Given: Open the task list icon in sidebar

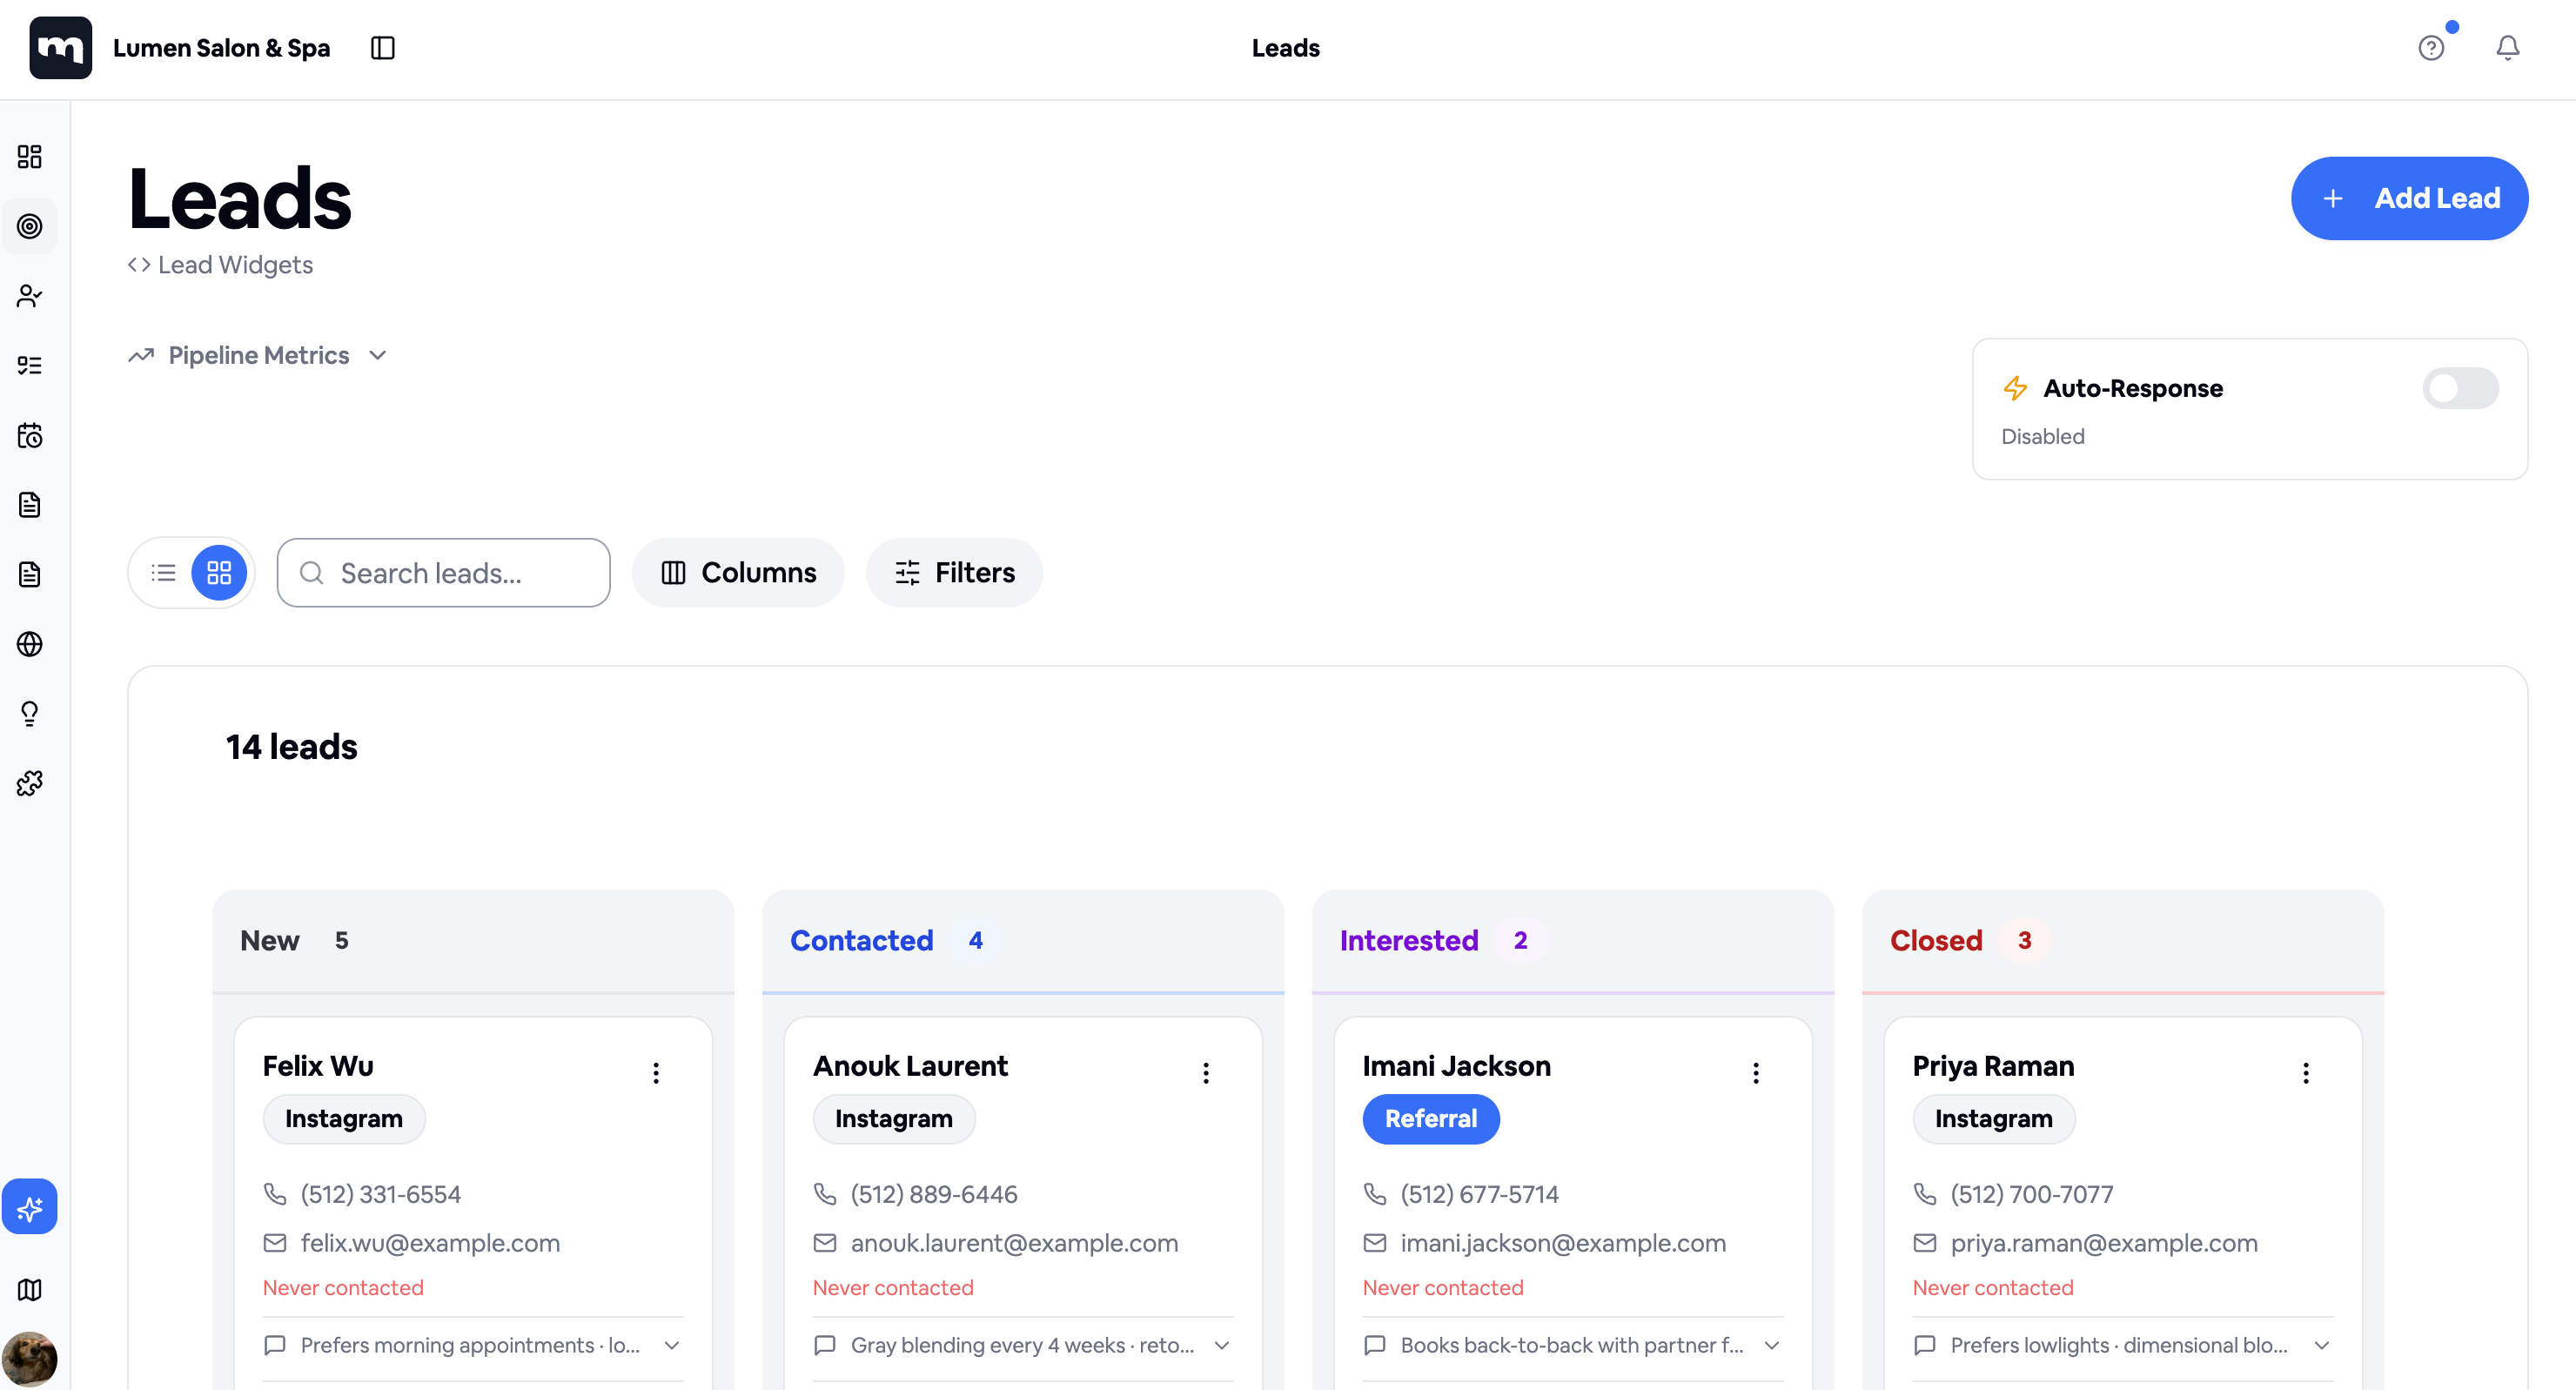Looking at the screenshot, I should 30,366.
